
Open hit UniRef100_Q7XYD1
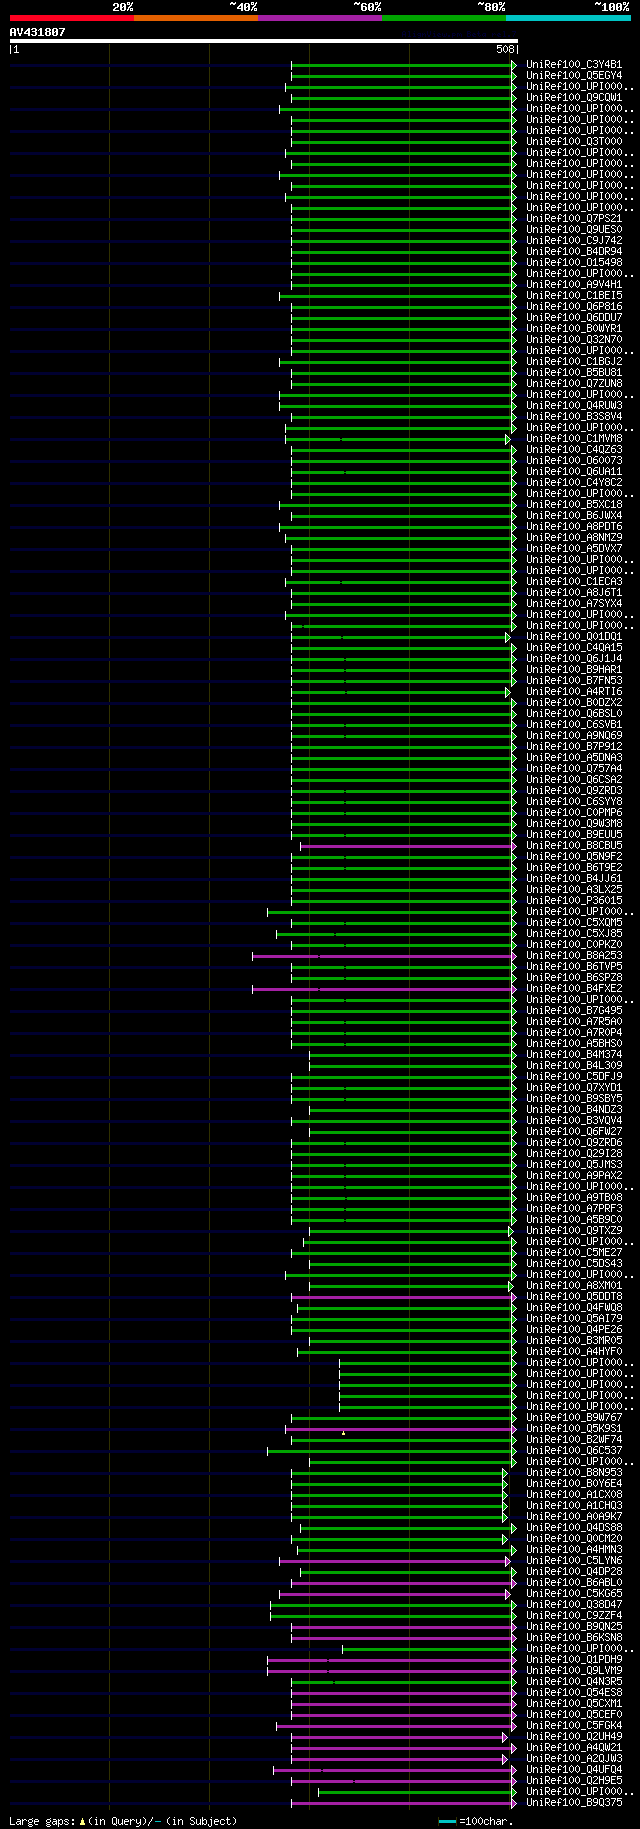574,1088
